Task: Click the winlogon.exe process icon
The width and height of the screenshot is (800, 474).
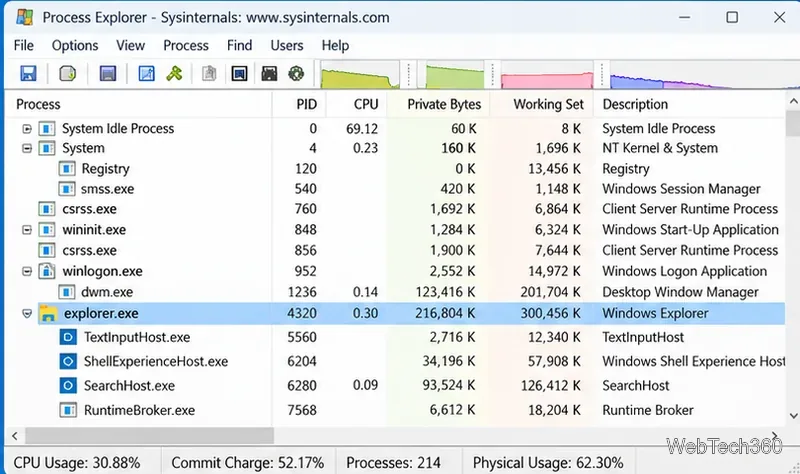Action: [x=46, y=271]
